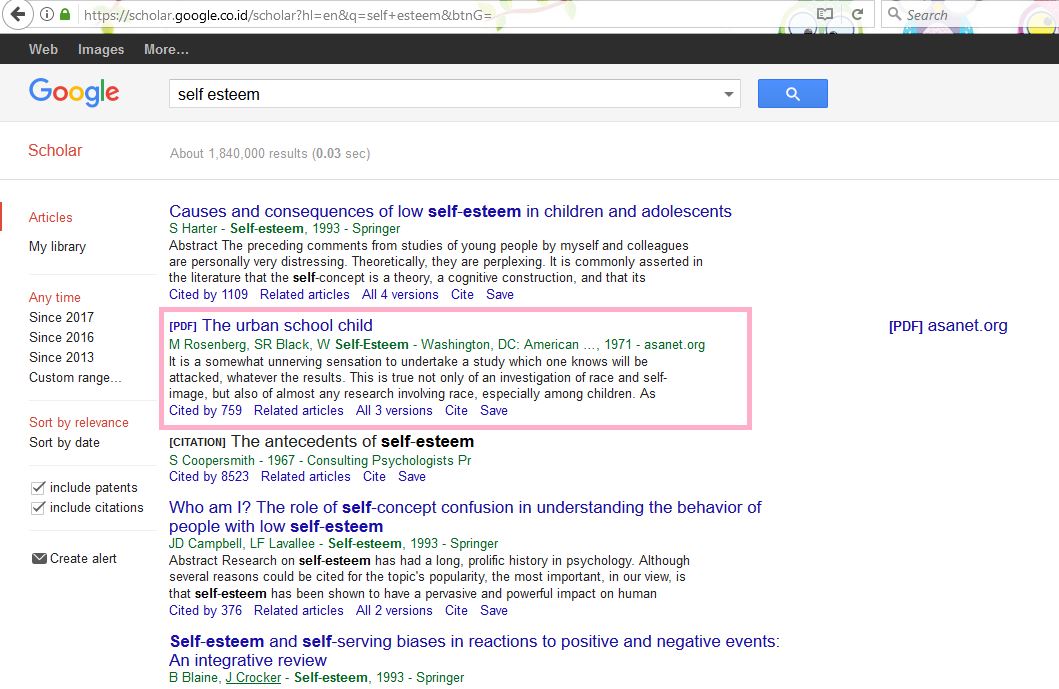1059x689 pixels.
Task: Expand the More... navigation menu
Action: (165, 48)
